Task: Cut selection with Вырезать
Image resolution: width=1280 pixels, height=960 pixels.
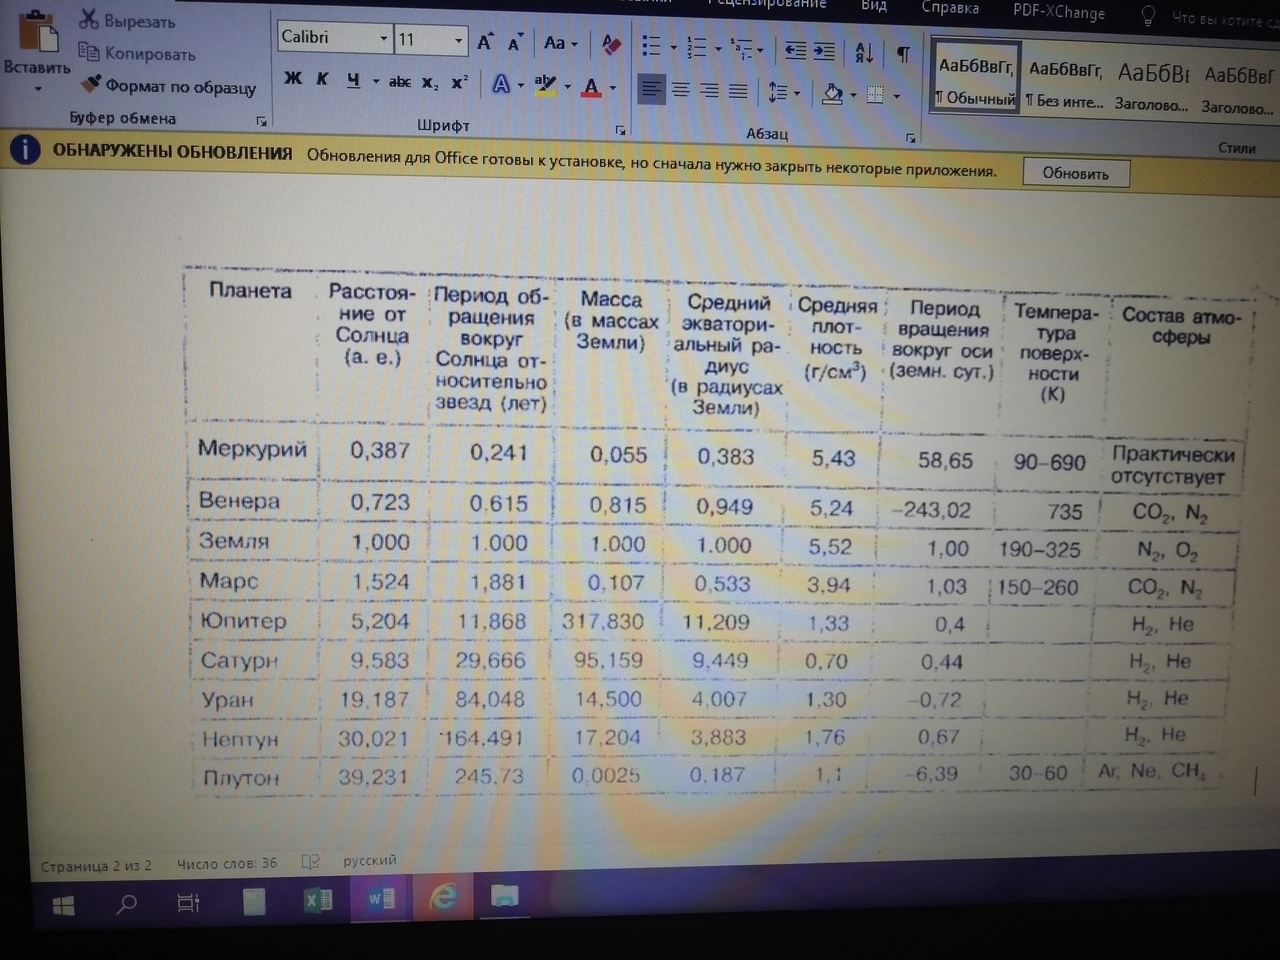Action: click(128, 20)
